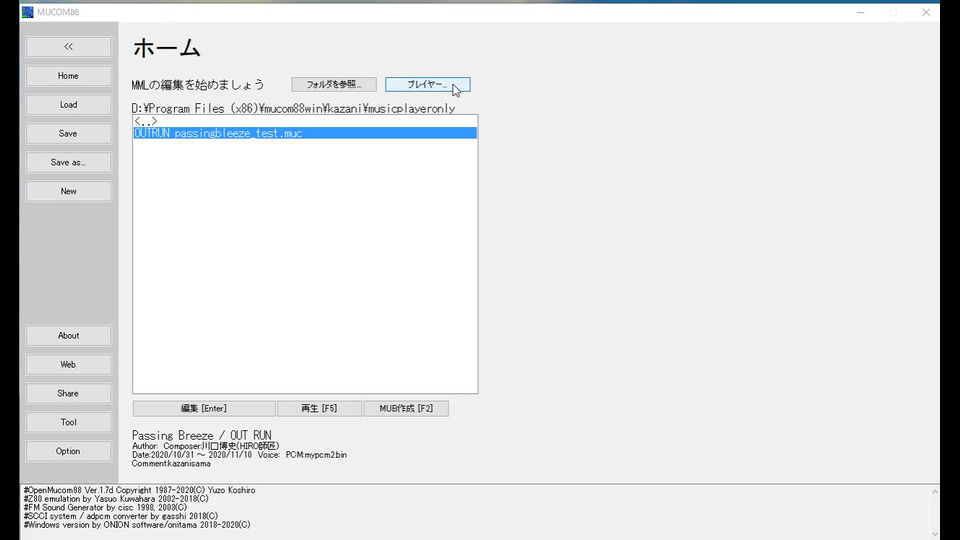Click the #Windows version log line
960x540 pixels.
[x=137, y=525]
